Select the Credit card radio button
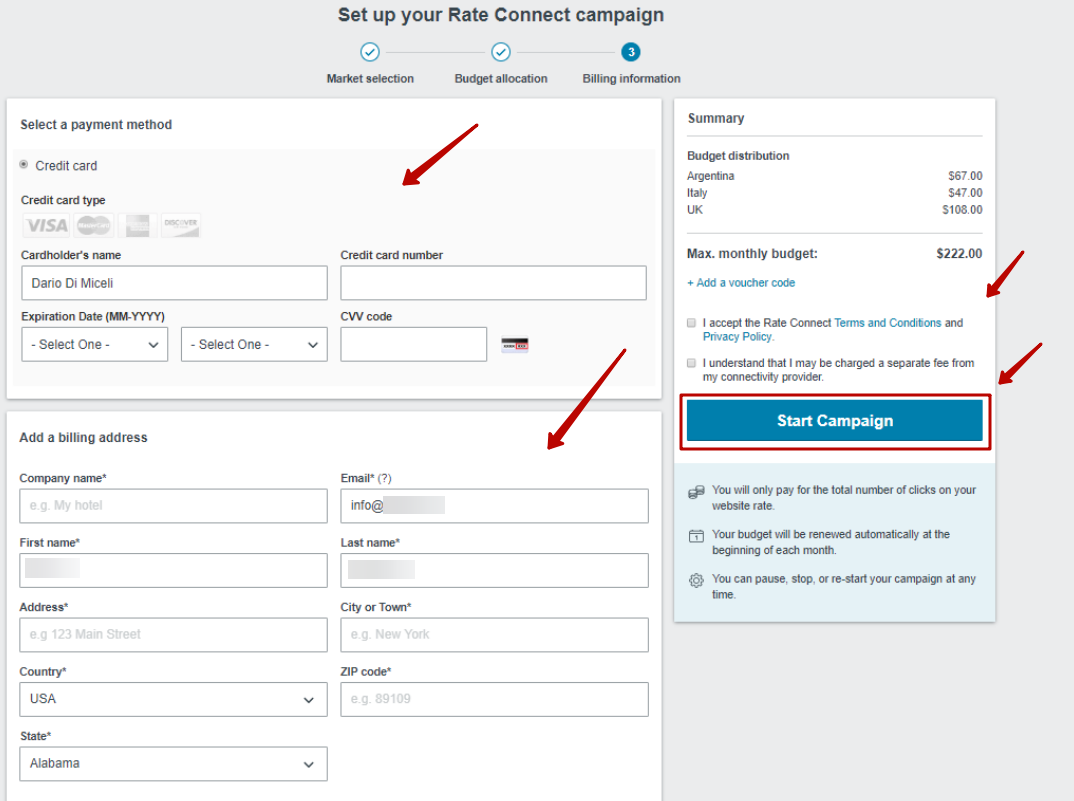This screenshot has height=801, width=1074. click(x=24, y=164)
